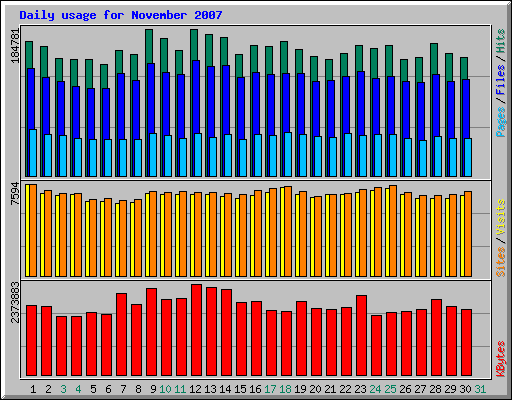Click the green day label '25'
This screenshot has width=512, height=400.
click(390, 389)
